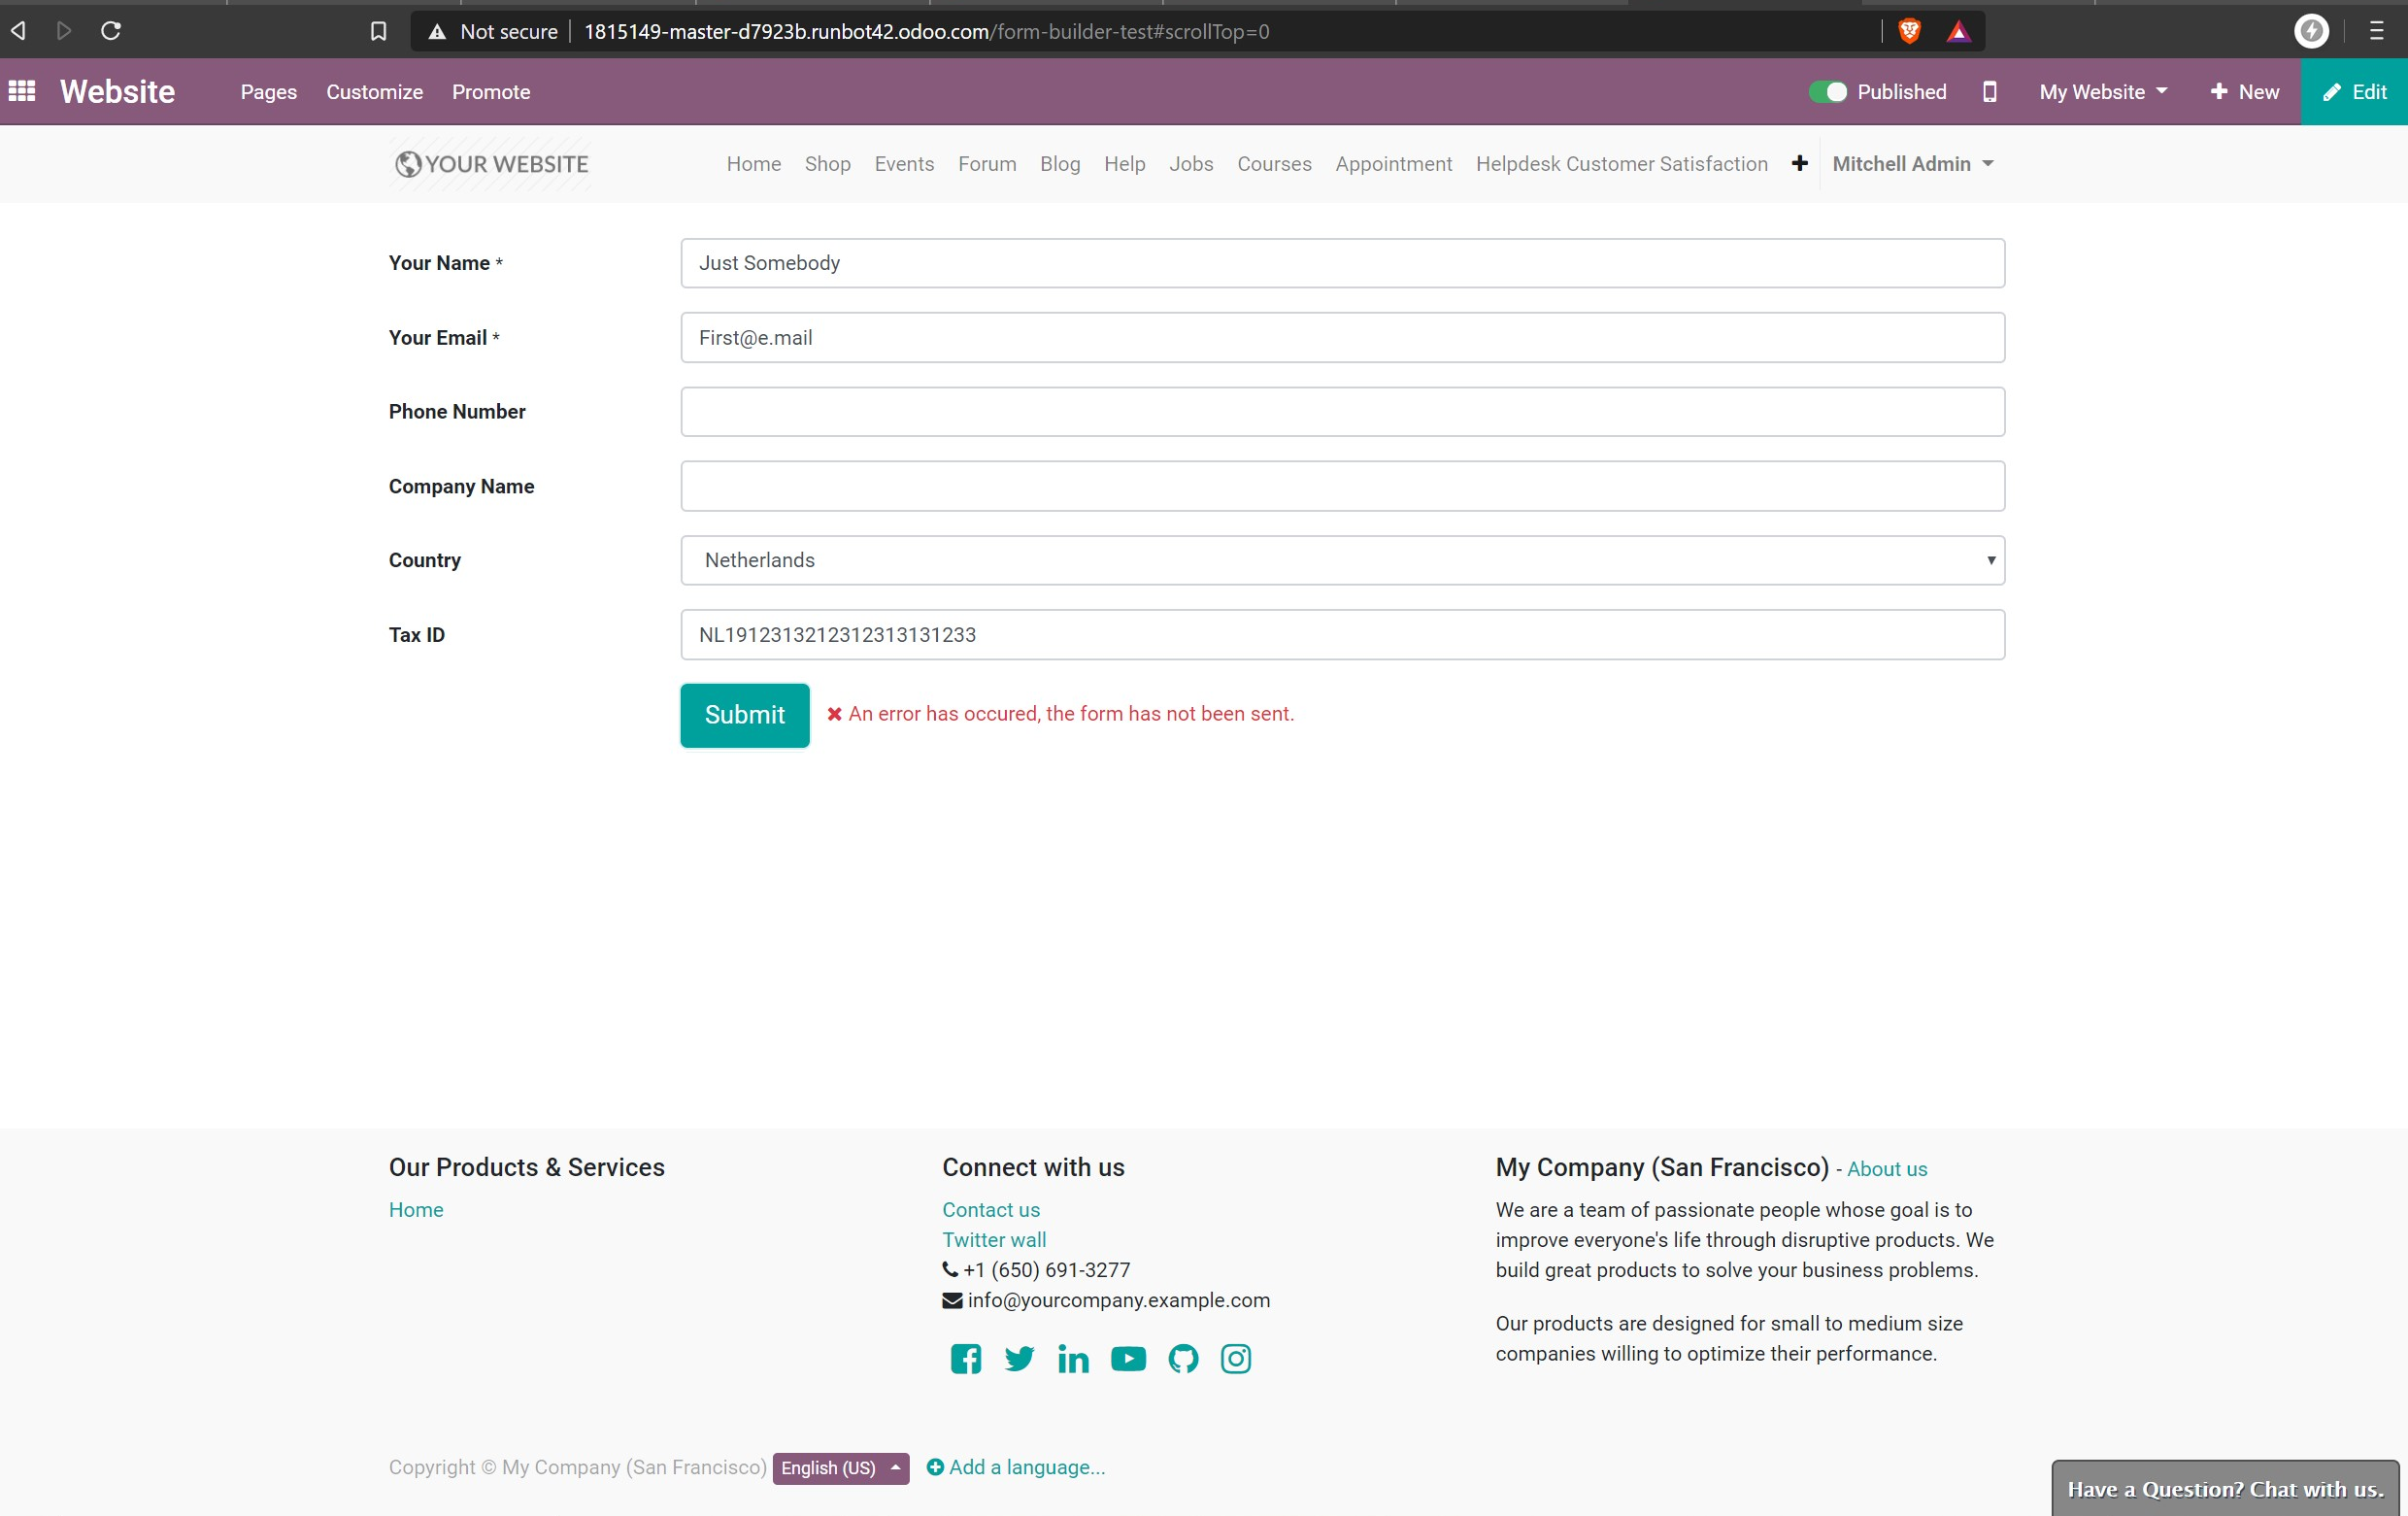The image size is (2408, 1516).
Task: Click the Company Name input field
Action: (1342, 486)
